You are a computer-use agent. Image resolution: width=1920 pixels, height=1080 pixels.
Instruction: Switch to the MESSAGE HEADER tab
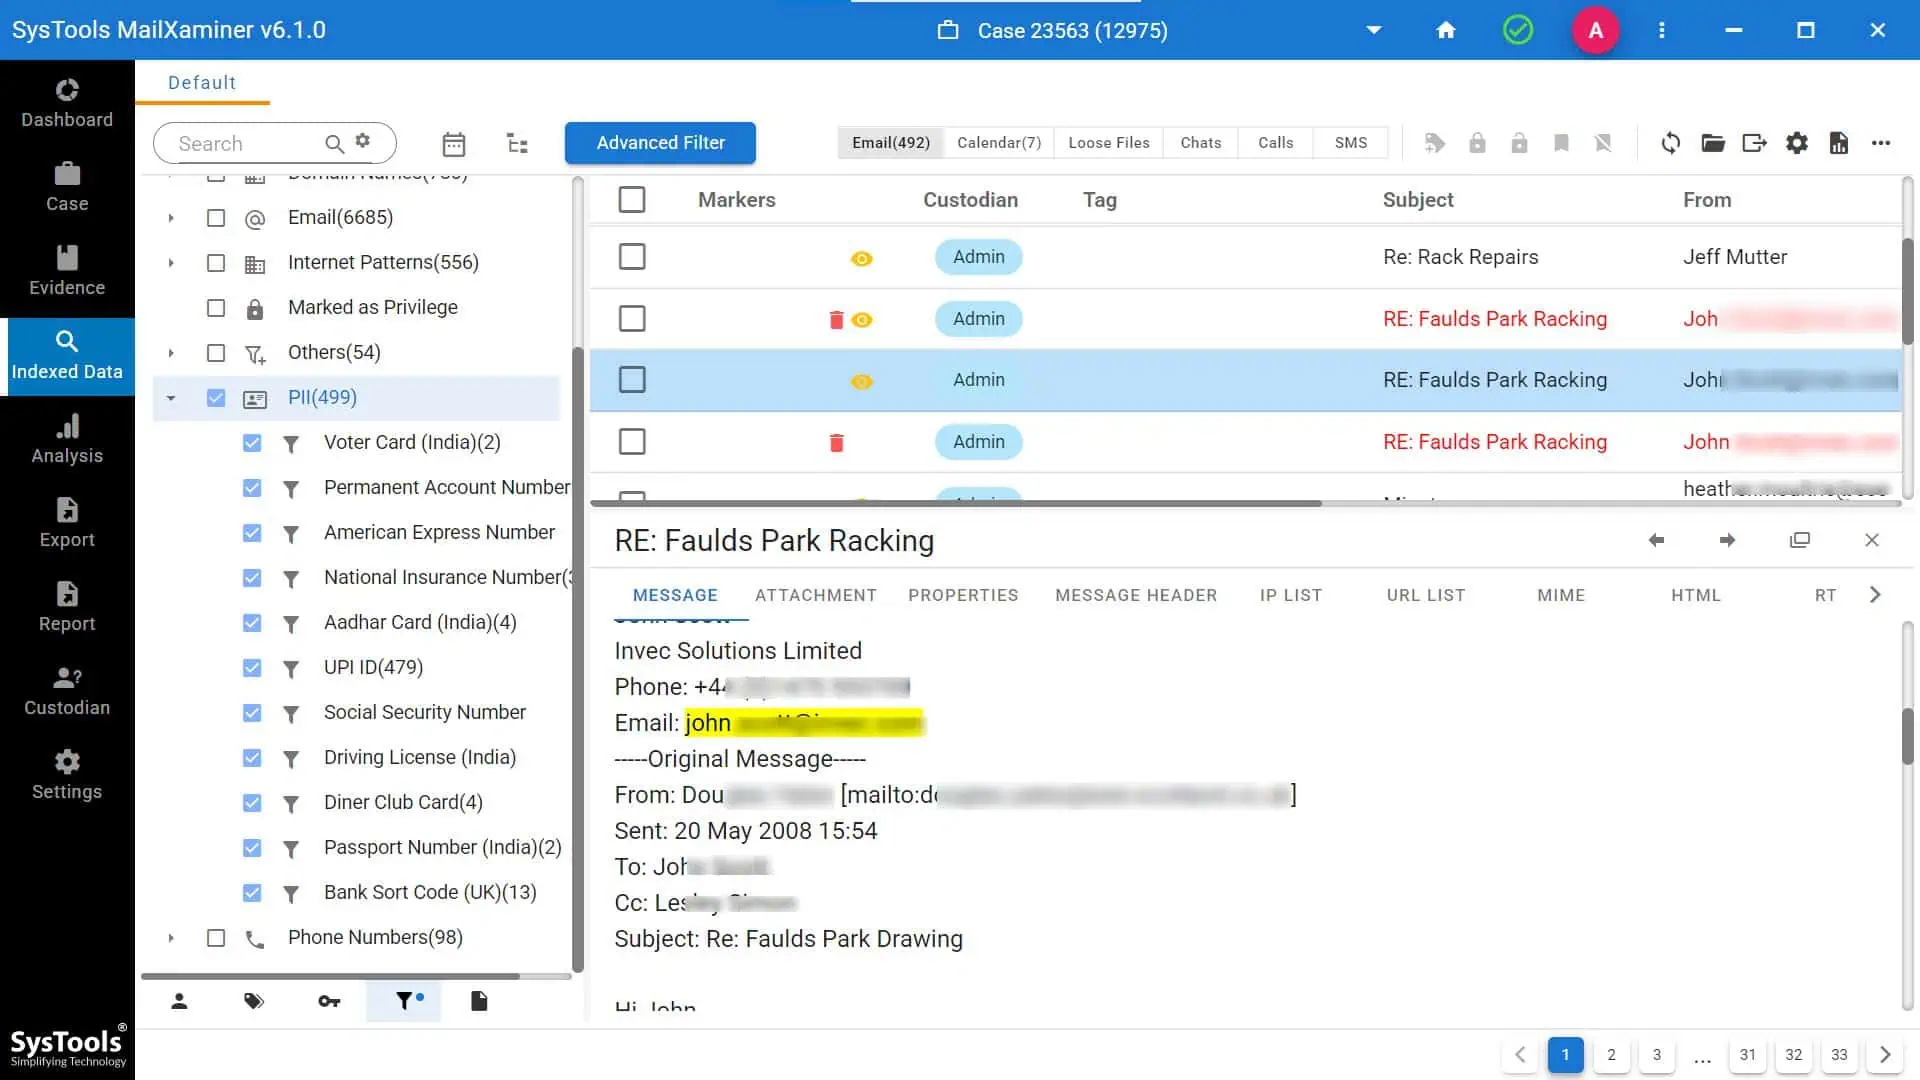pyautogui.click(x=1136, y=595)
